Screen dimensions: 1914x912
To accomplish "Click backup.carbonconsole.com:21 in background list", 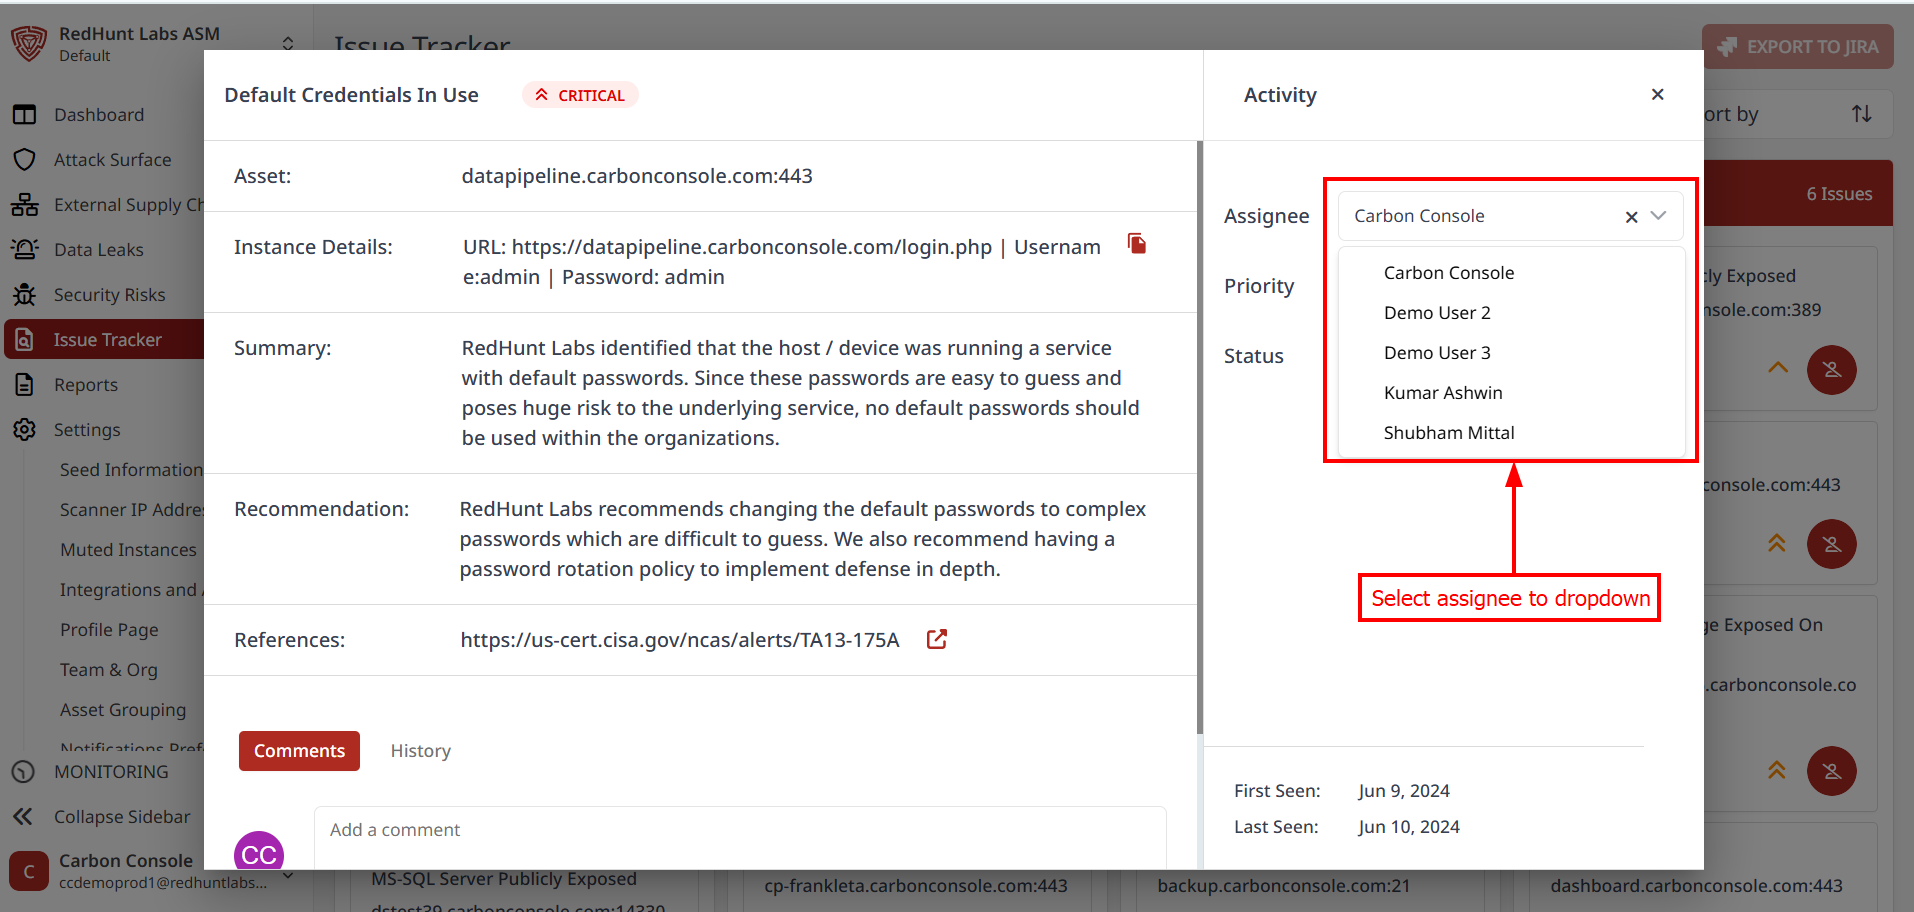I will pyautogui.click(x=1283, y=886).
